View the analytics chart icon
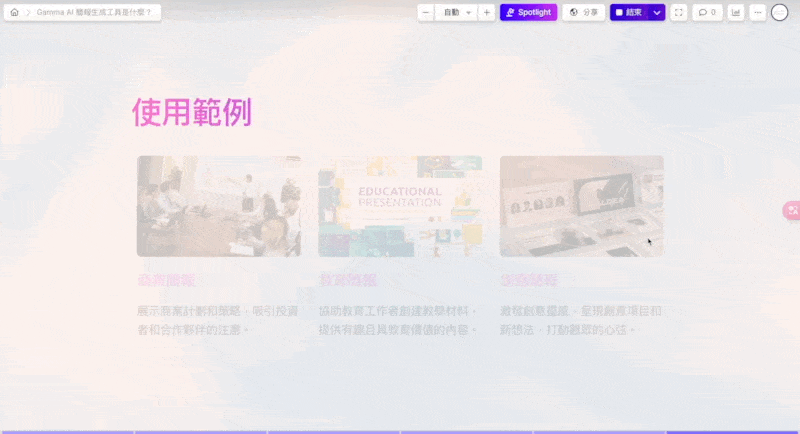Screen dimensions: 800x434 coord(736,12)
